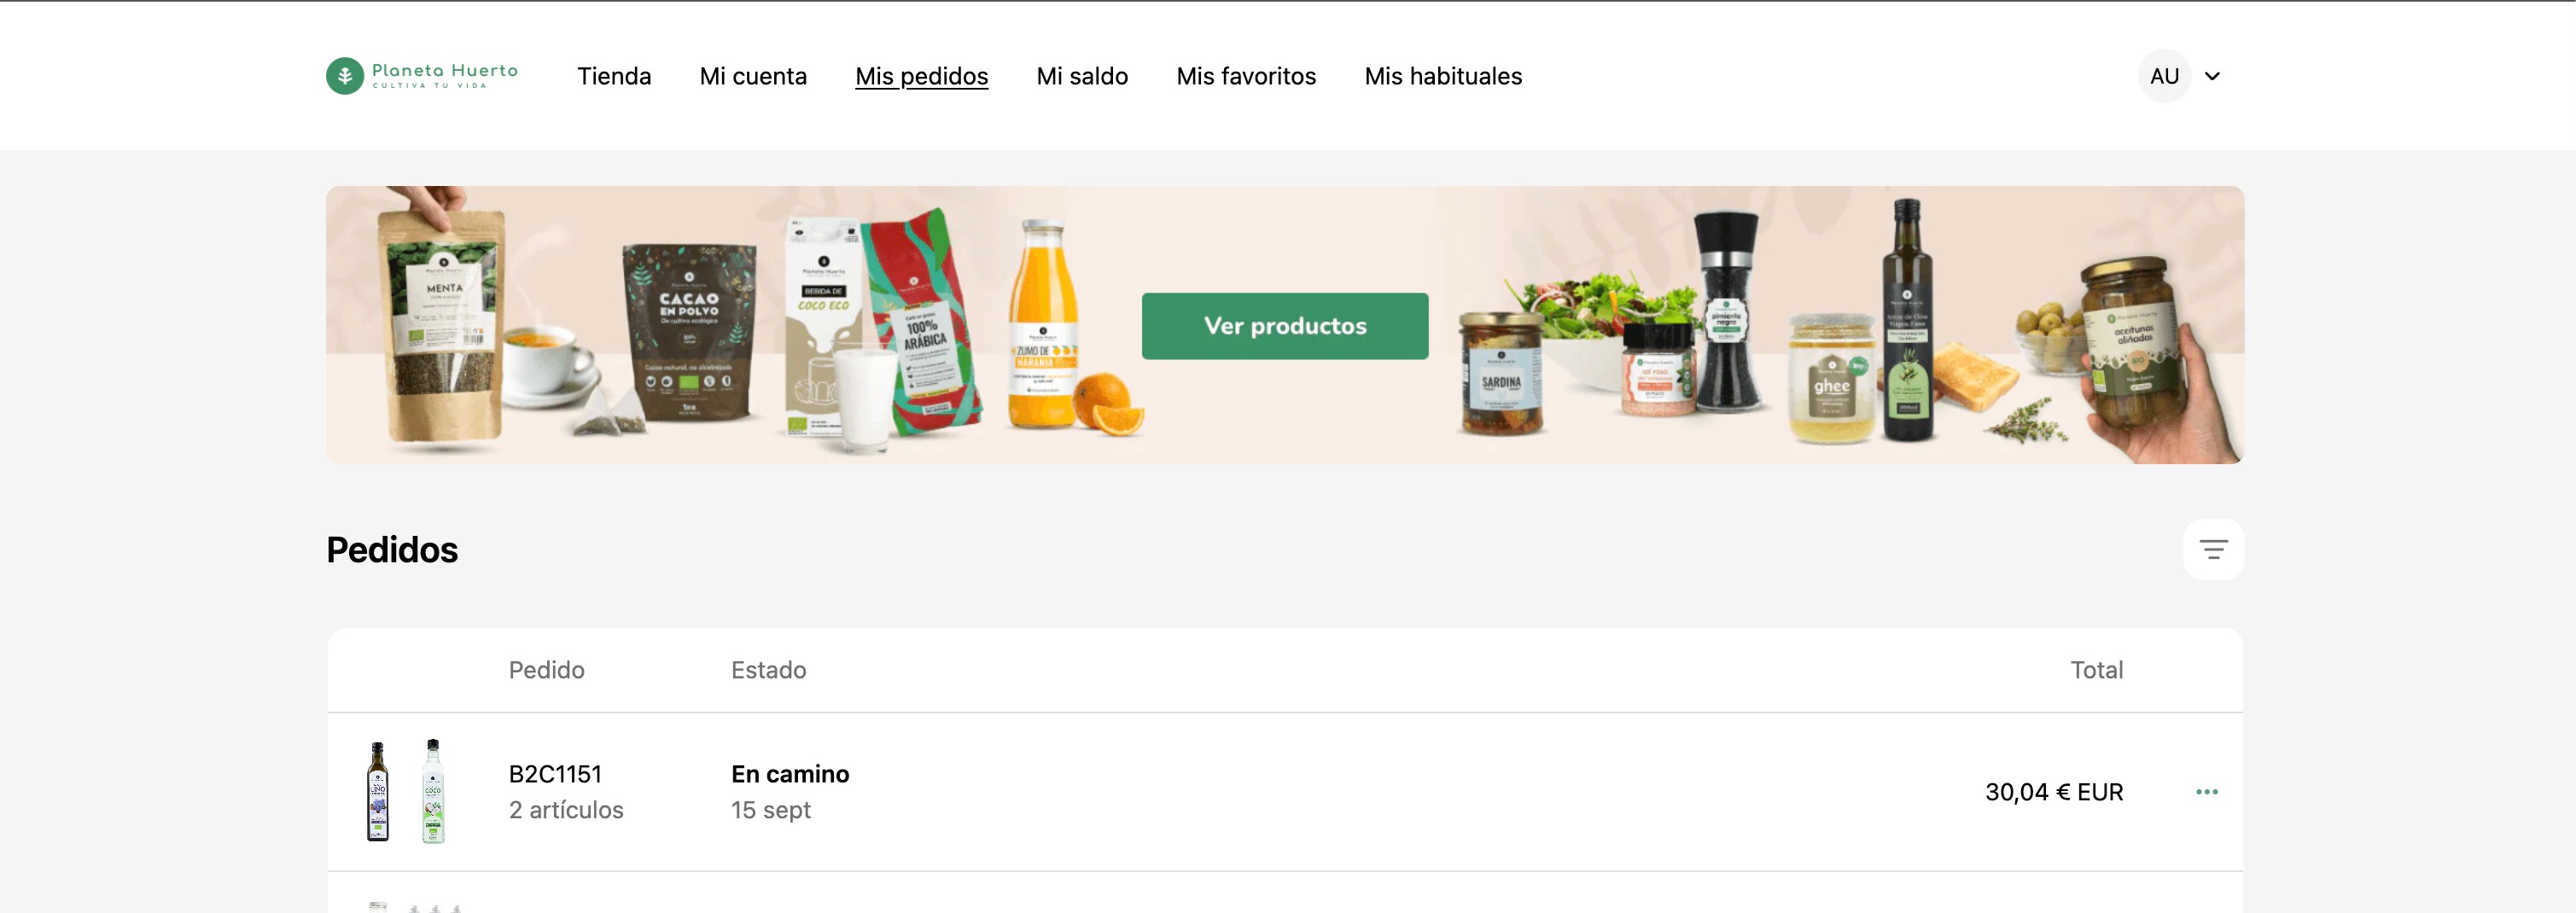Click the AU account avatar
The height and width of the screenshot is (913, 2576).
(2164, 76)
